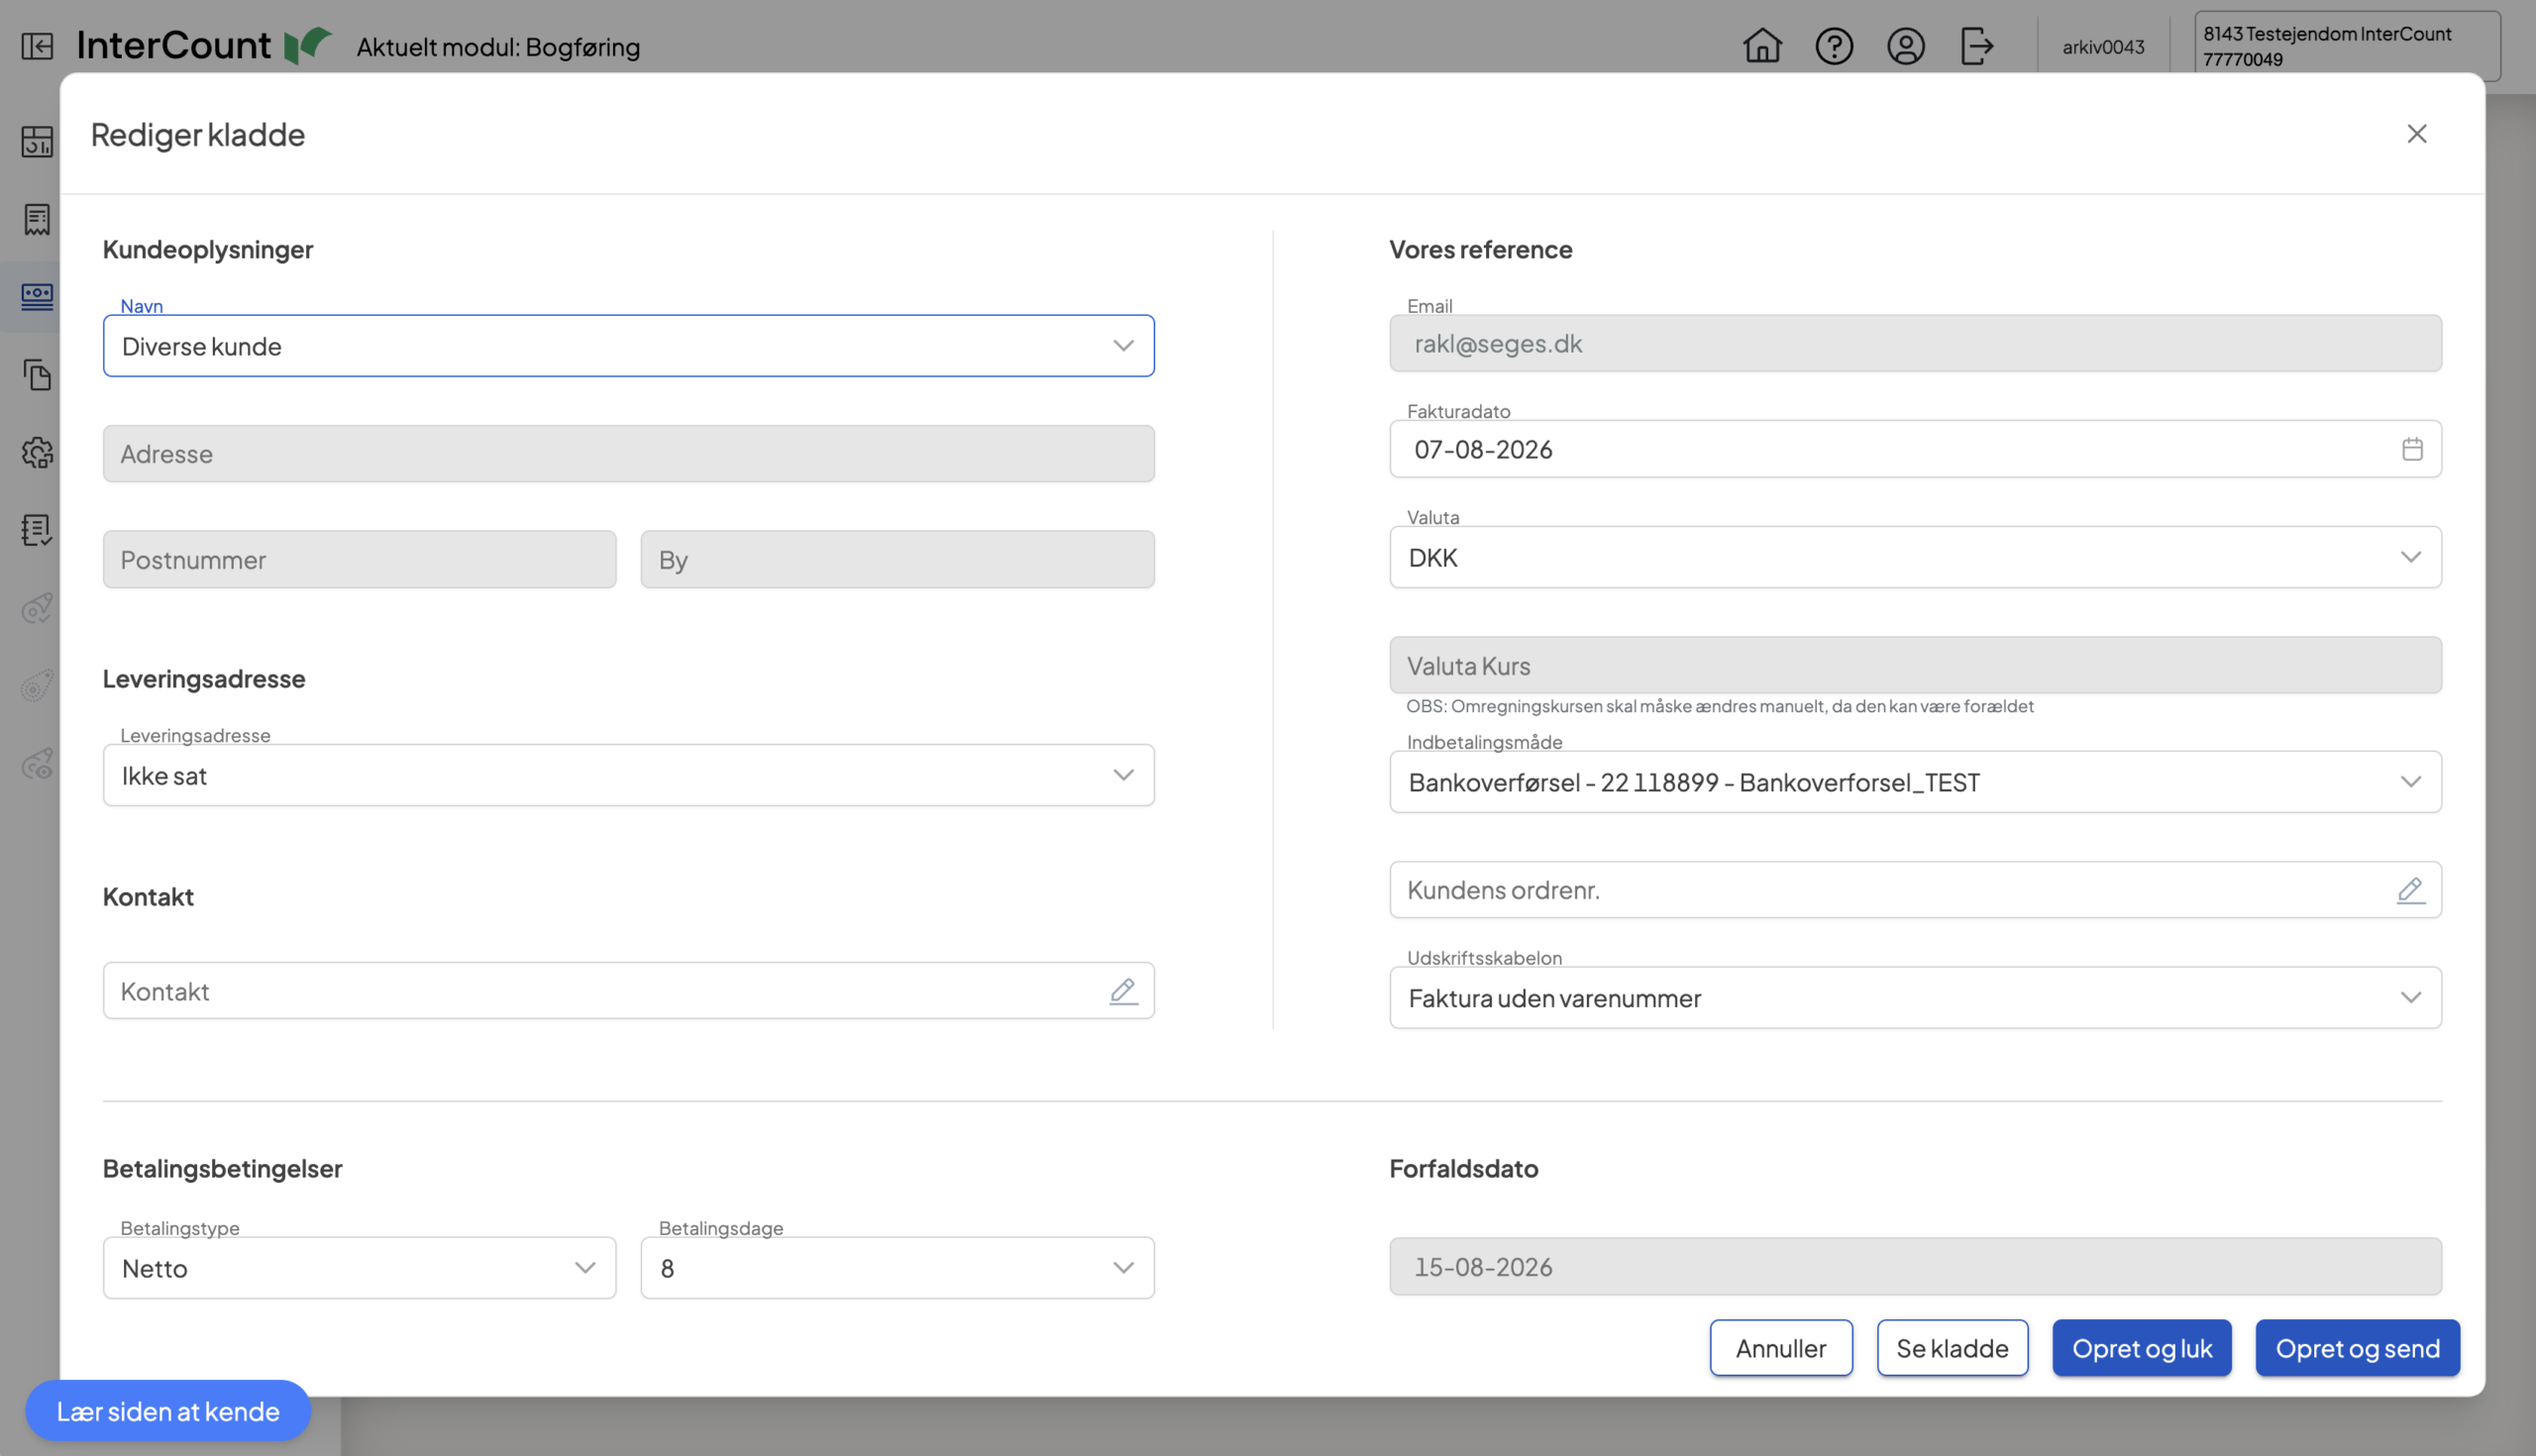
Task: Click the Vores reference heading
Action: coord(1480,249)
